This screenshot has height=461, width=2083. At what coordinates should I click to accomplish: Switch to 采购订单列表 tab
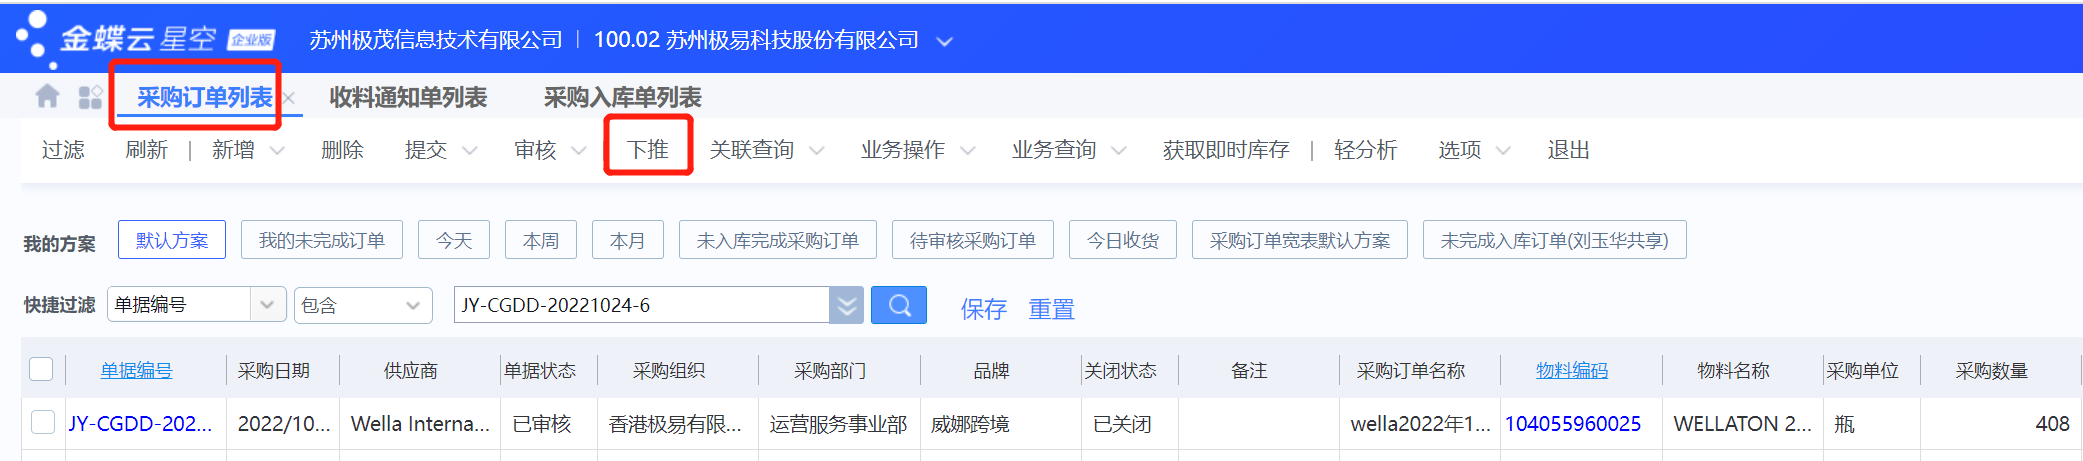tap(204, 97)
